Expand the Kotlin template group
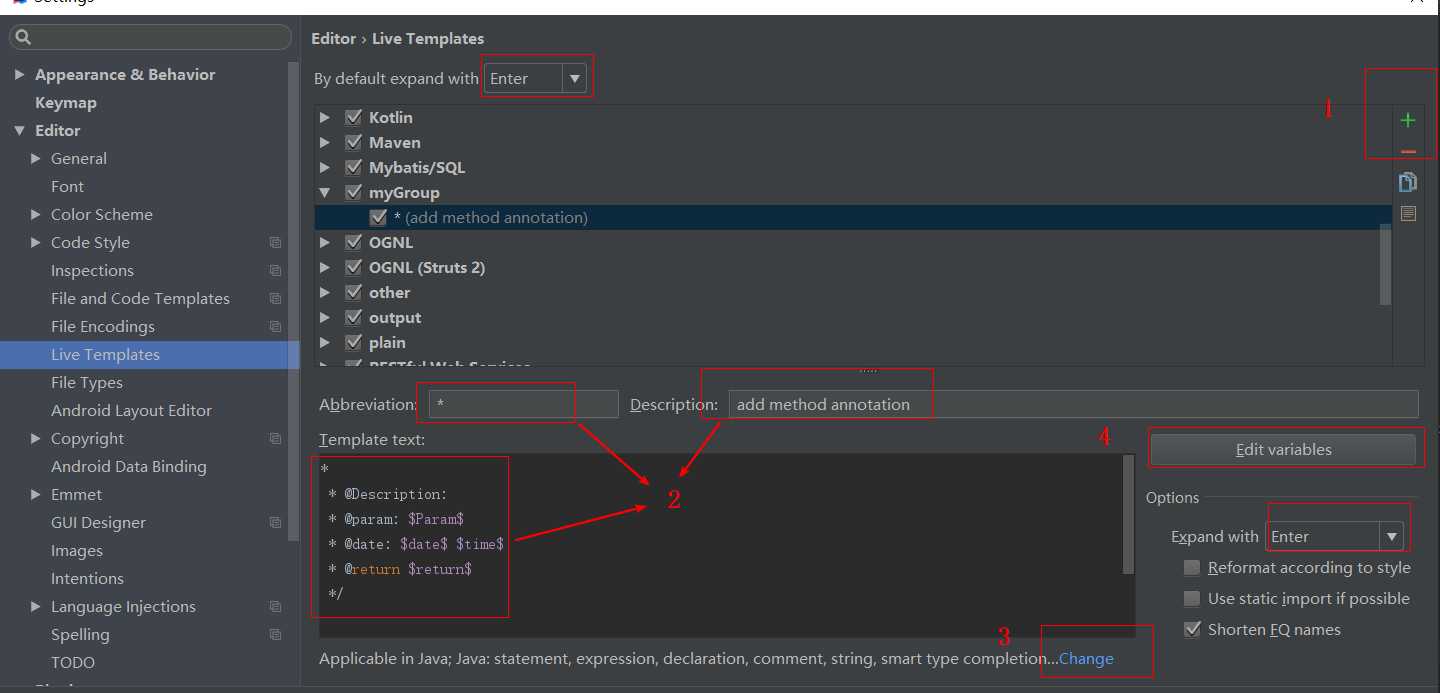Screen dimensions: 1440x693 point(325,117)
